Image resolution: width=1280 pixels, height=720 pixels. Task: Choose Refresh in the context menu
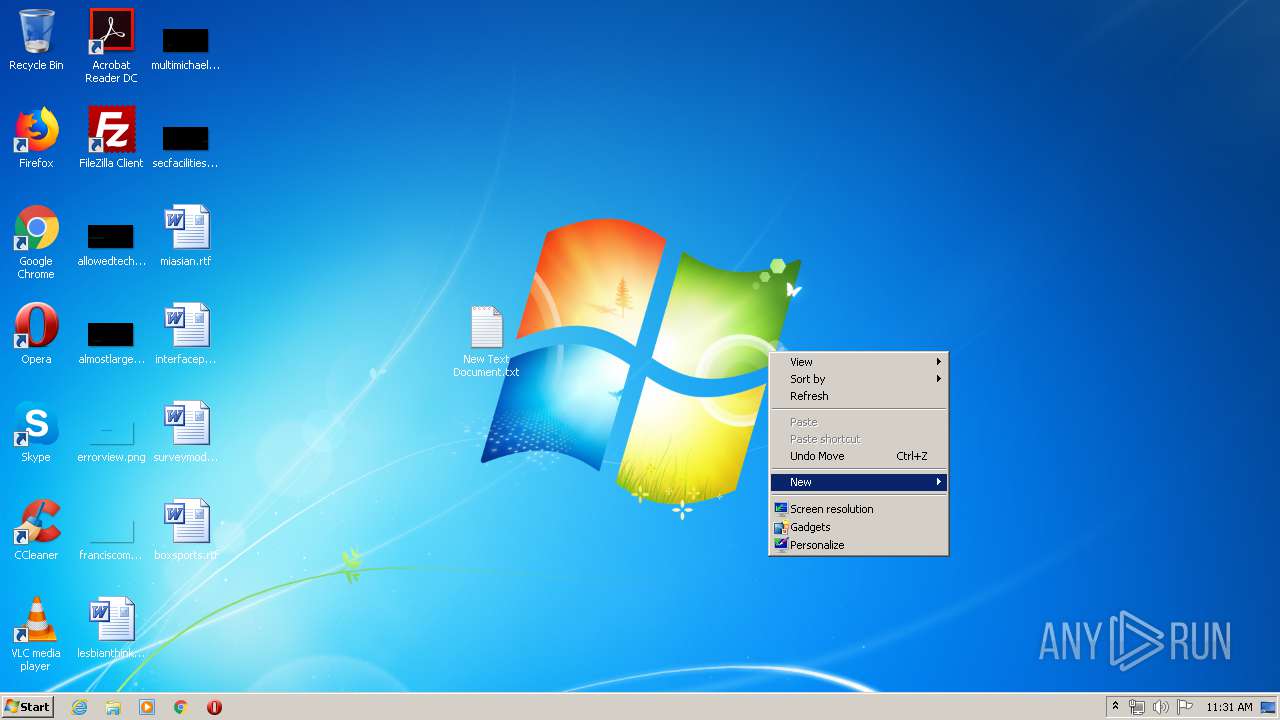point(858,396)
